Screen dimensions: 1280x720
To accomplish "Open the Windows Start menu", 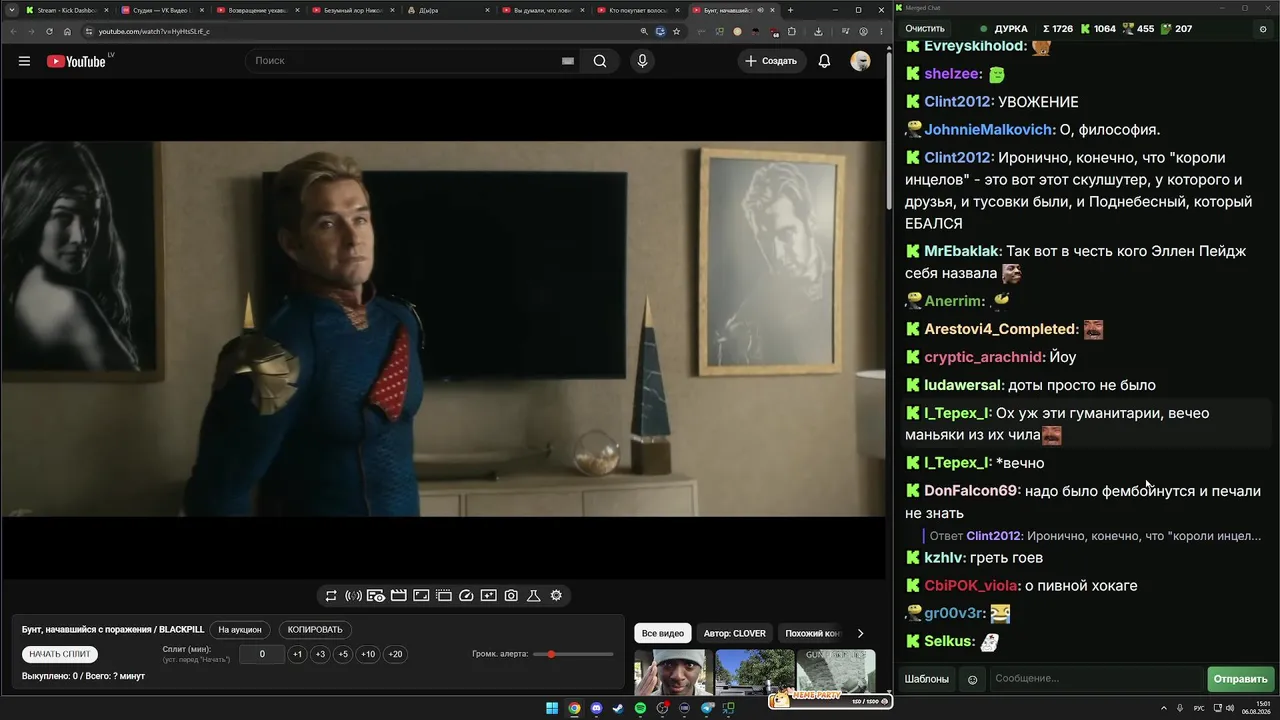I will (552, 709).
